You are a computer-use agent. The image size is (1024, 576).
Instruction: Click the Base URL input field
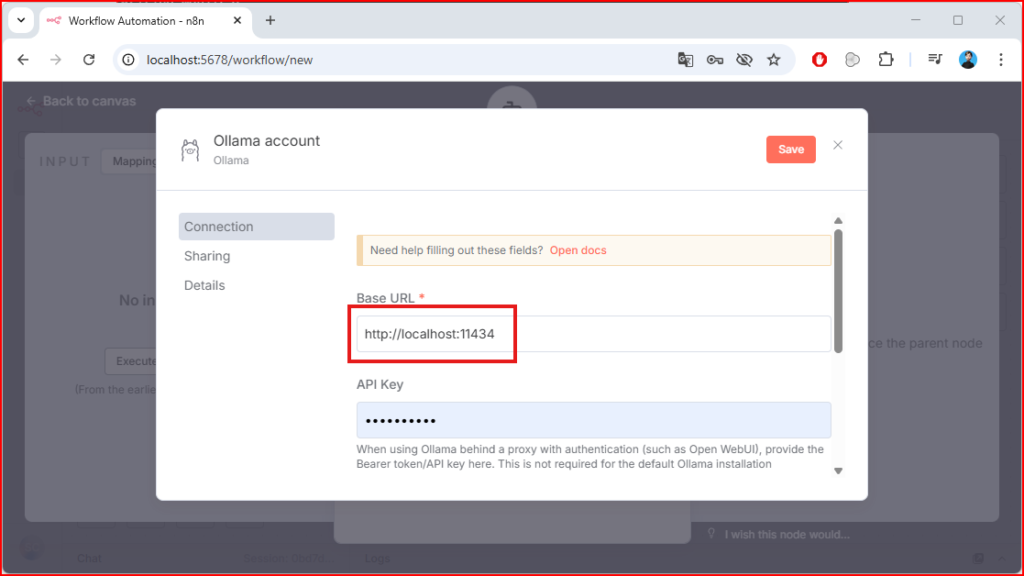click(x=593, y=334)
